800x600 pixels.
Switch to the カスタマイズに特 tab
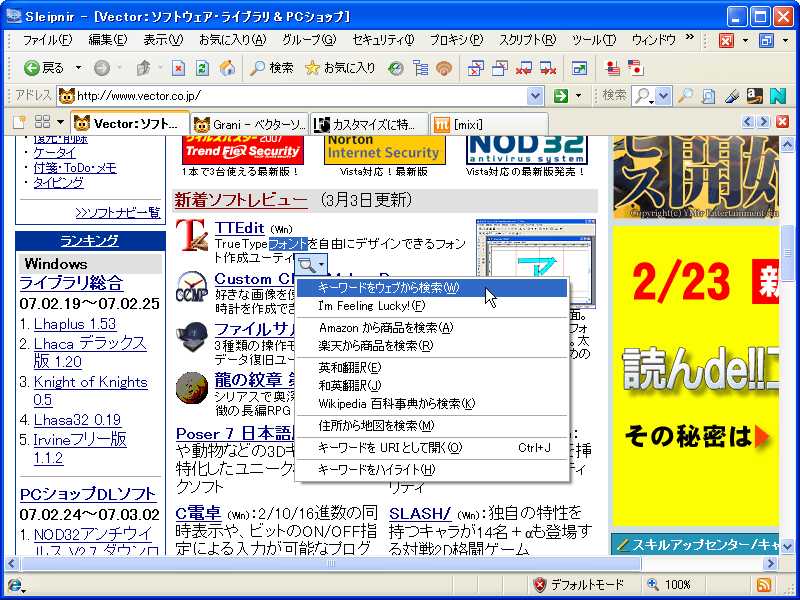(x=369, y=124)
